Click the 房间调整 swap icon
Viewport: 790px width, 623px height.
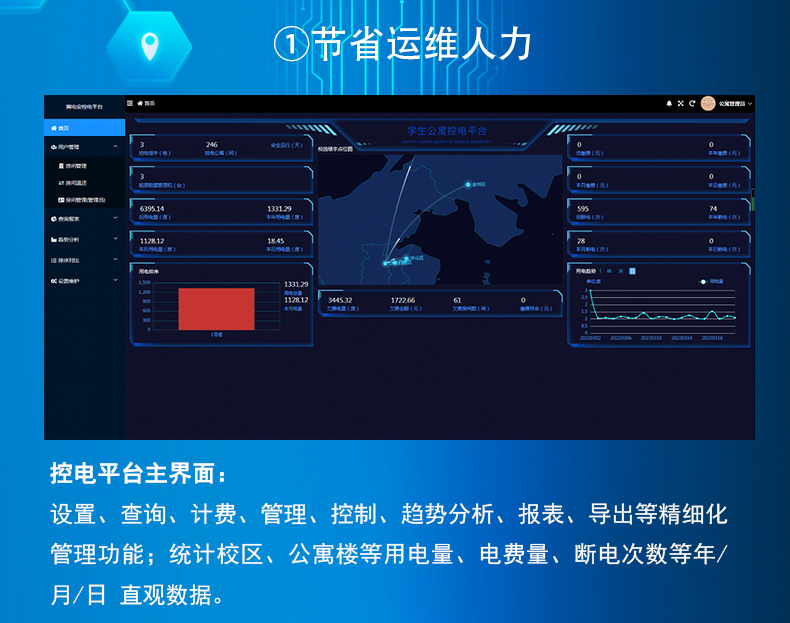pos(61,183)
